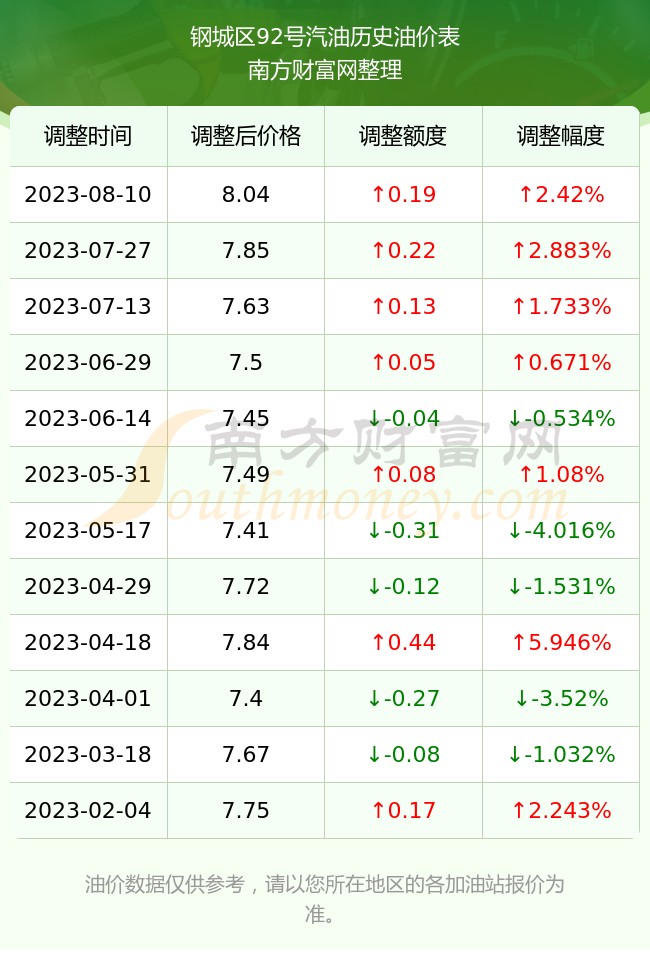Screen dimensions: 650x980
Task: Select the 7.5 price cell
Action: (x=246, y=362)
